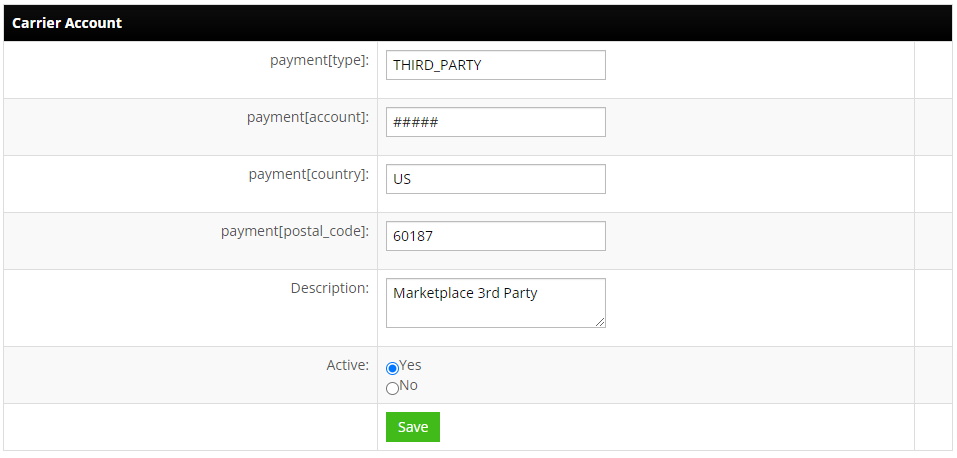Select the payment[postal_code] input box
Viewport: 957px width, 458px height.
(x=496, y=236)
